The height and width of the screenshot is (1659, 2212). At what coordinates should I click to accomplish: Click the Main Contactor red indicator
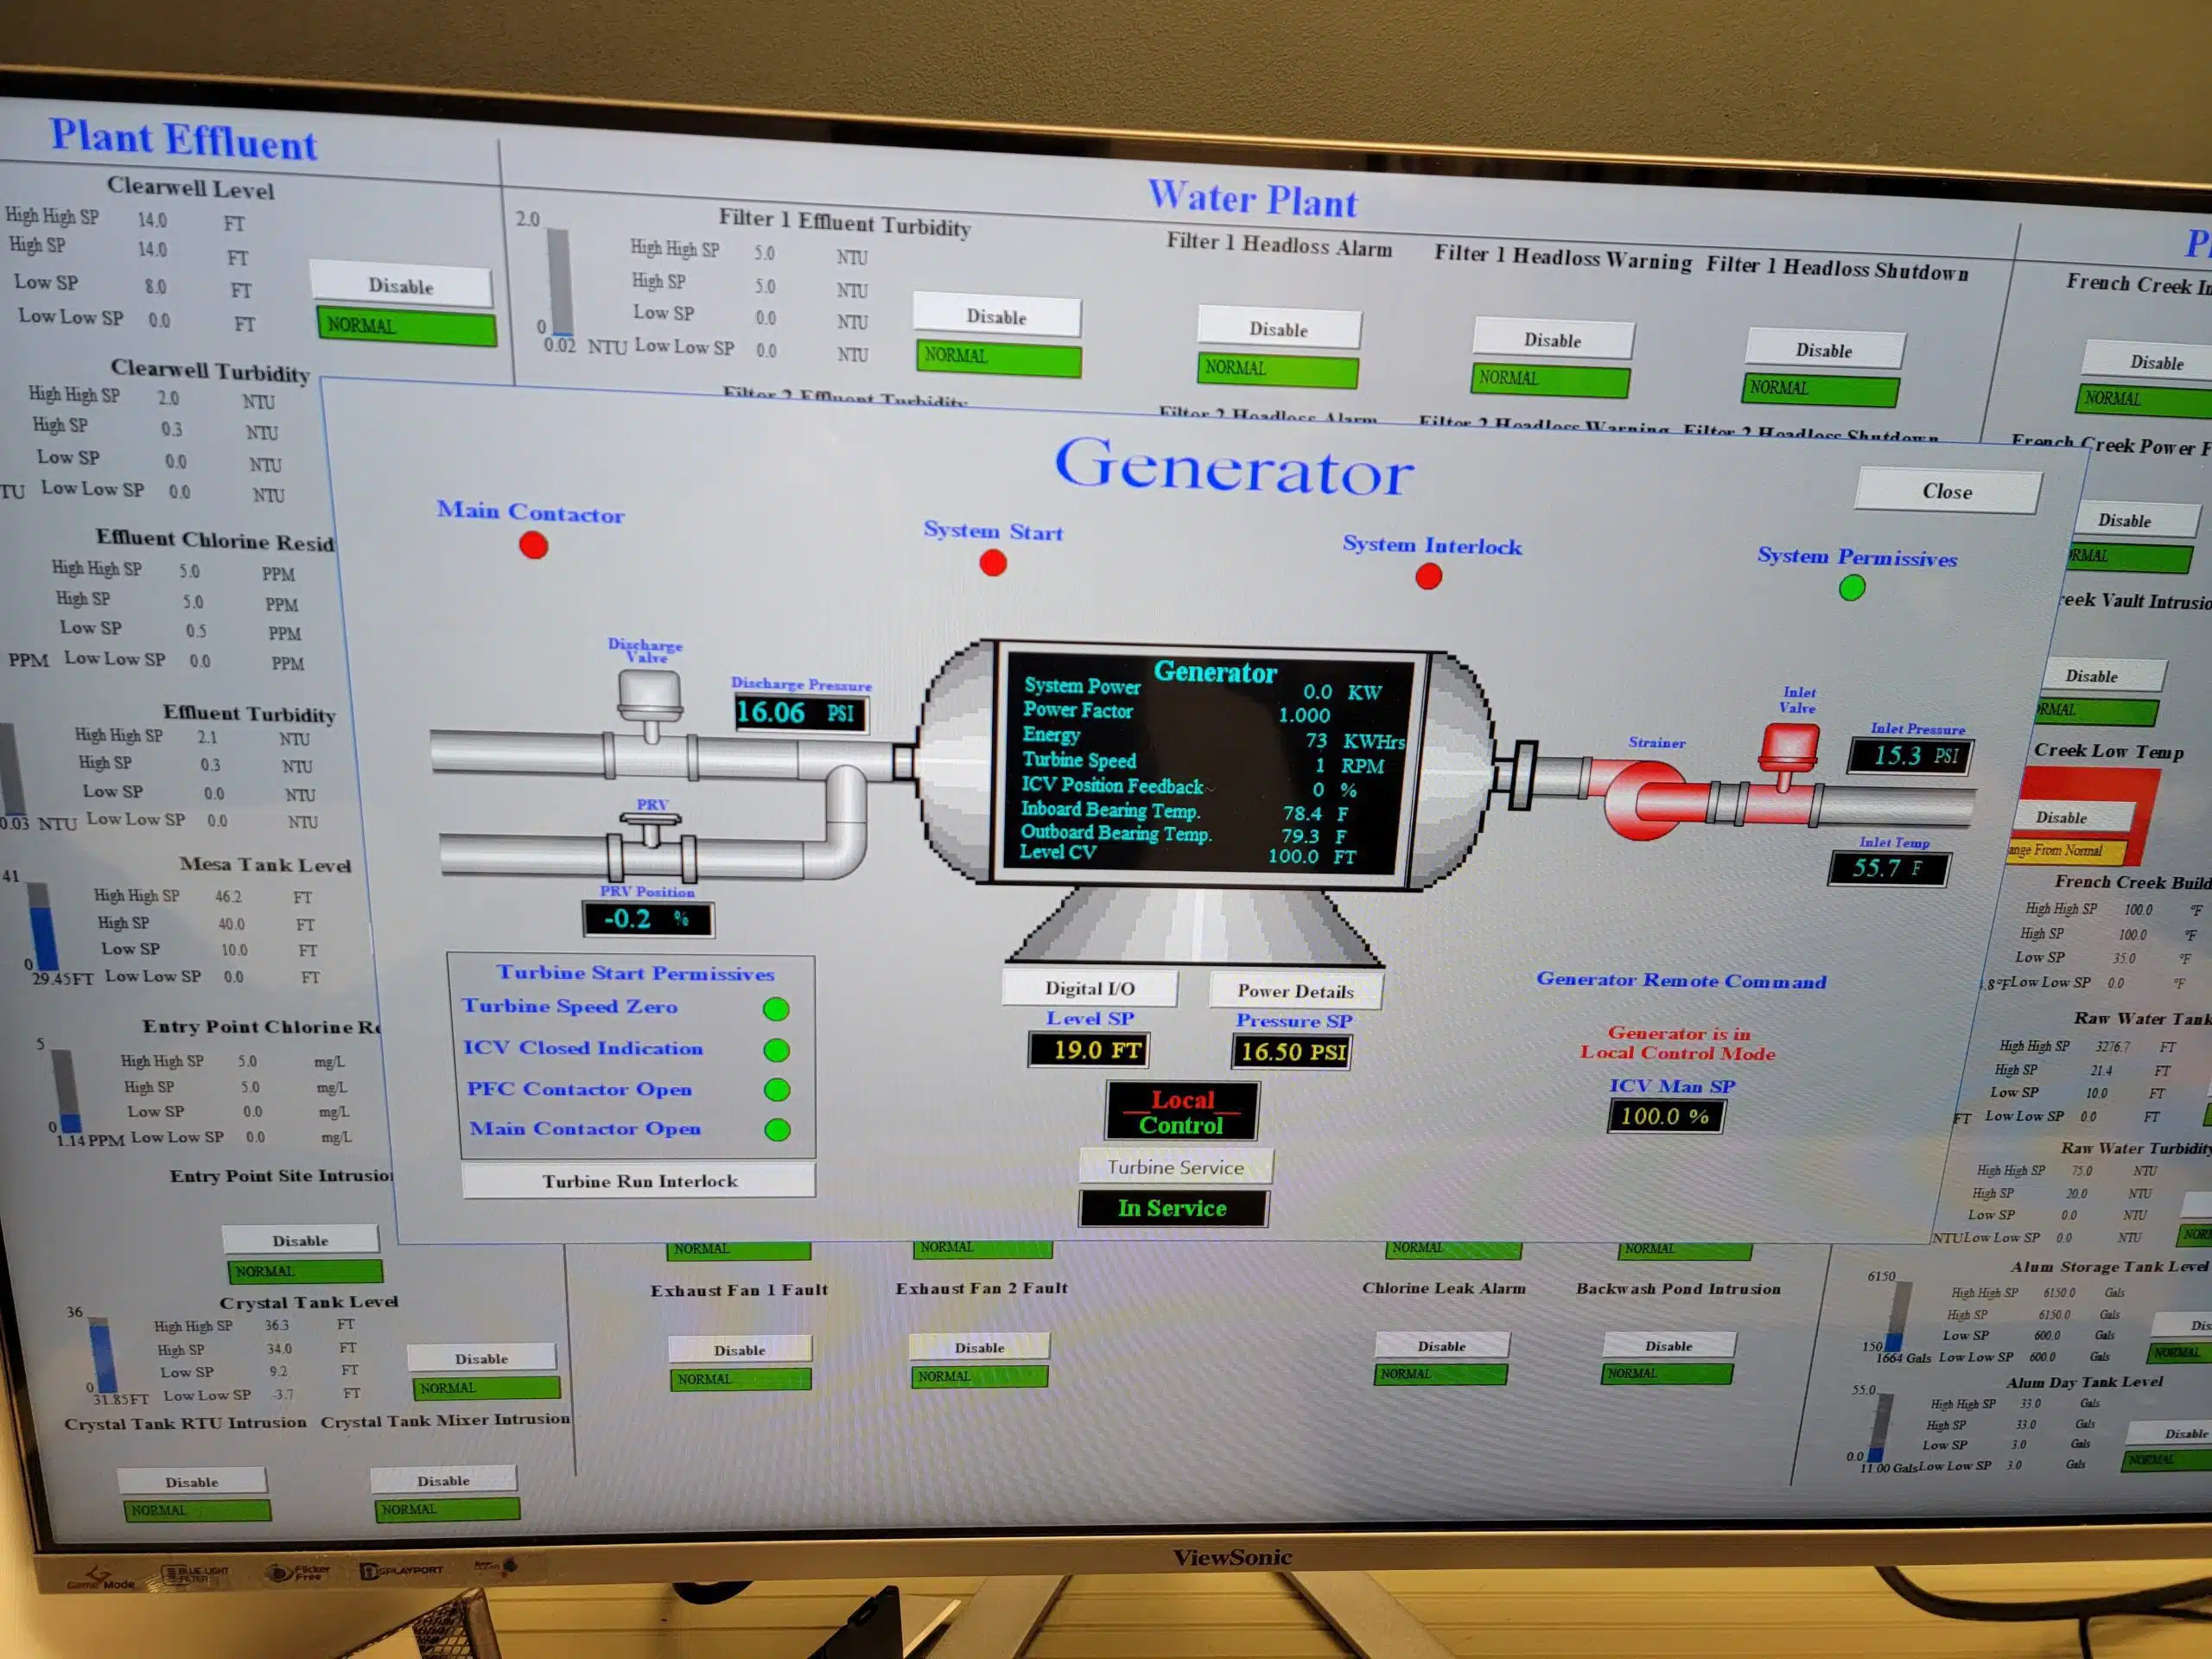533,545
